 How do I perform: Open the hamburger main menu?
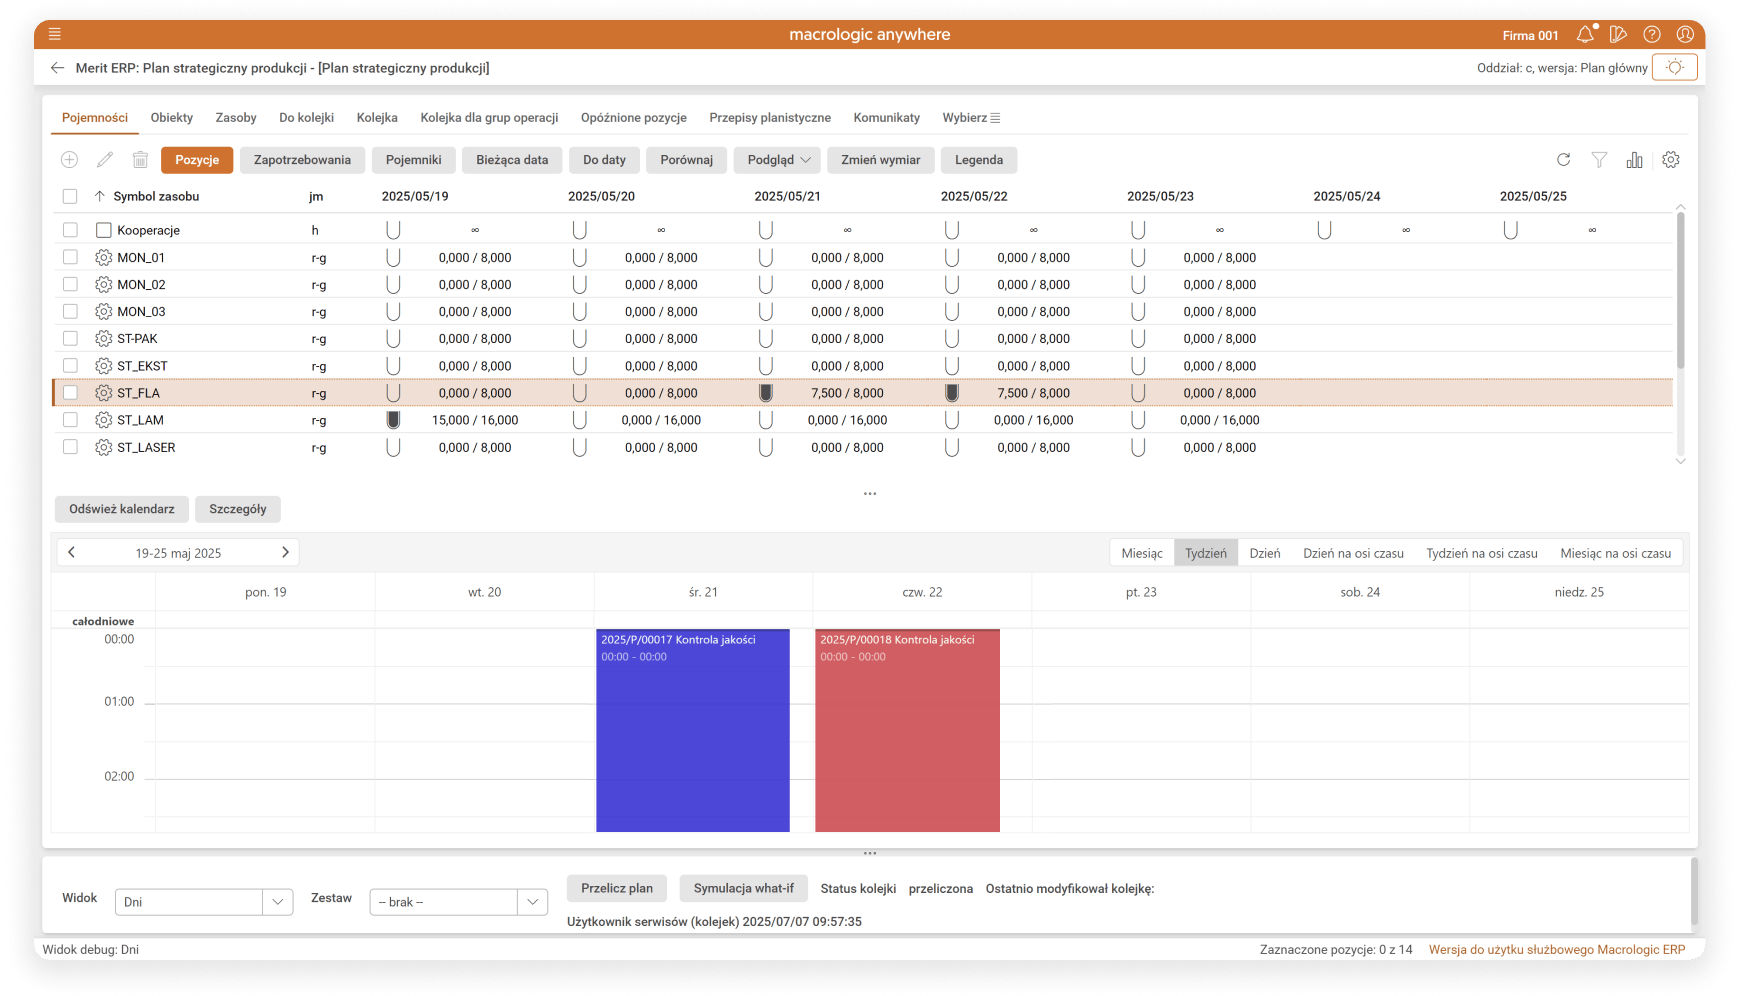[x=55, y=34]
